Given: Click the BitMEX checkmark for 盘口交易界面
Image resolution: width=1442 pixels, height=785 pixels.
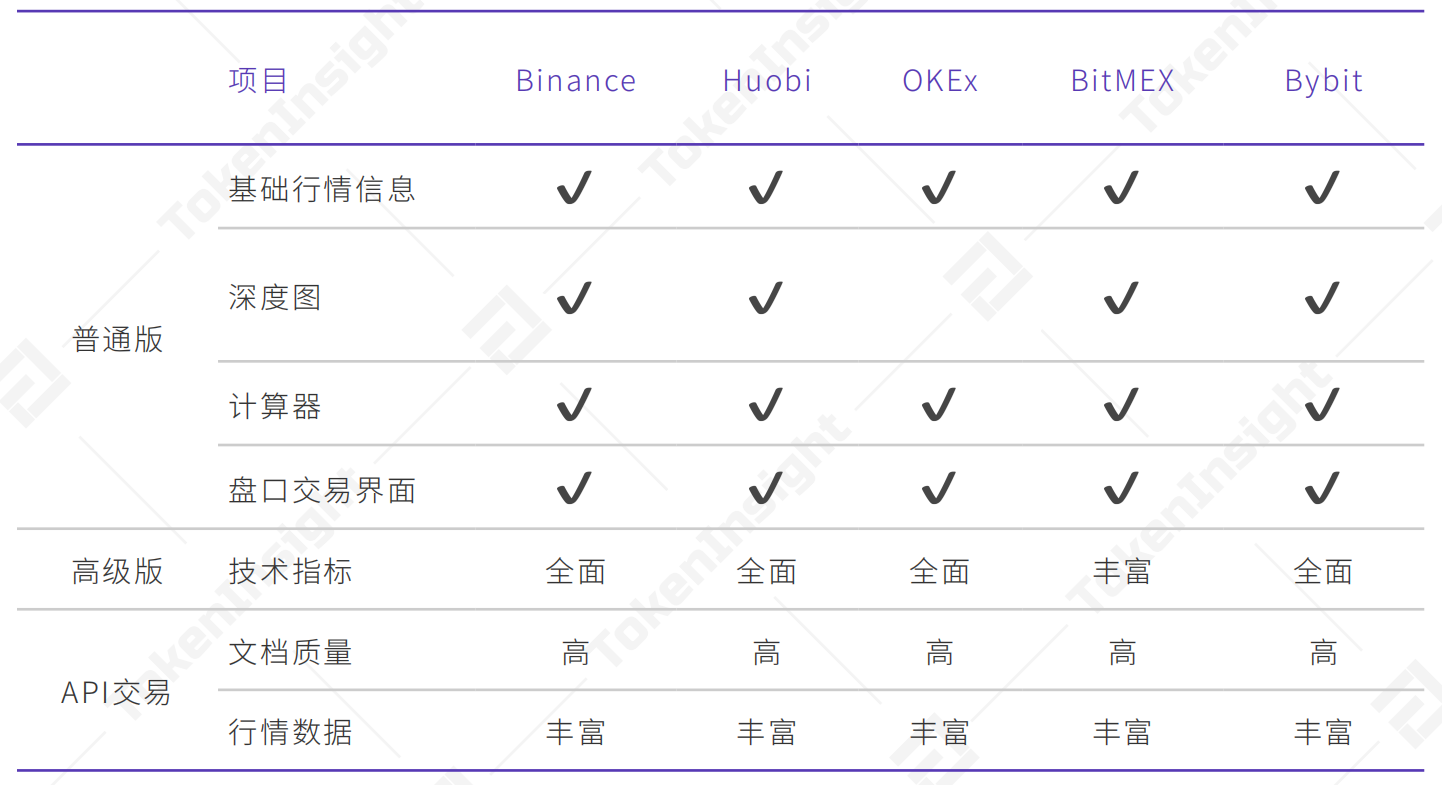Looking at the screenshot, I should coord(1122,488).
